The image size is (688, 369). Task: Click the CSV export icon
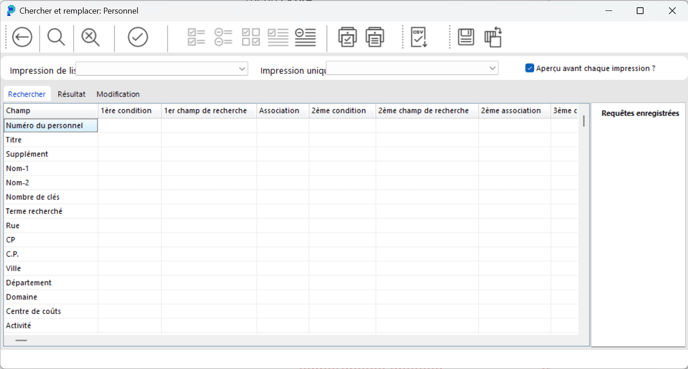tap(419, 37)
